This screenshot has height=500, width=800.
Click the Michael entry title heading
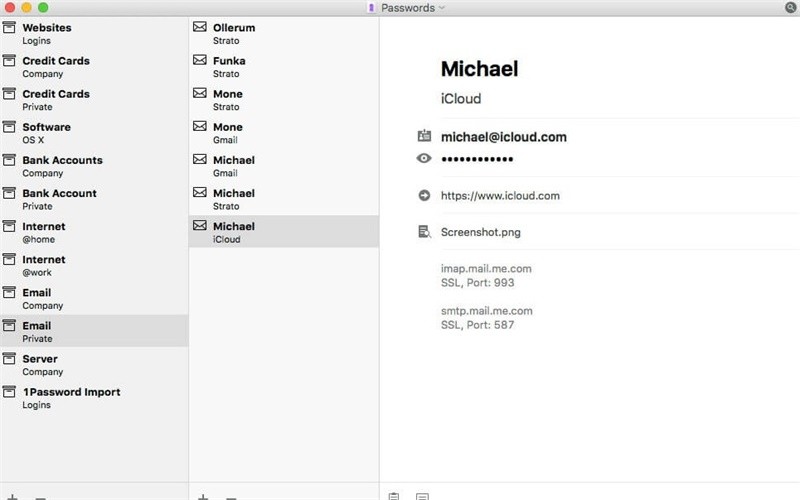pyautogui.click(x=480, y=69)
